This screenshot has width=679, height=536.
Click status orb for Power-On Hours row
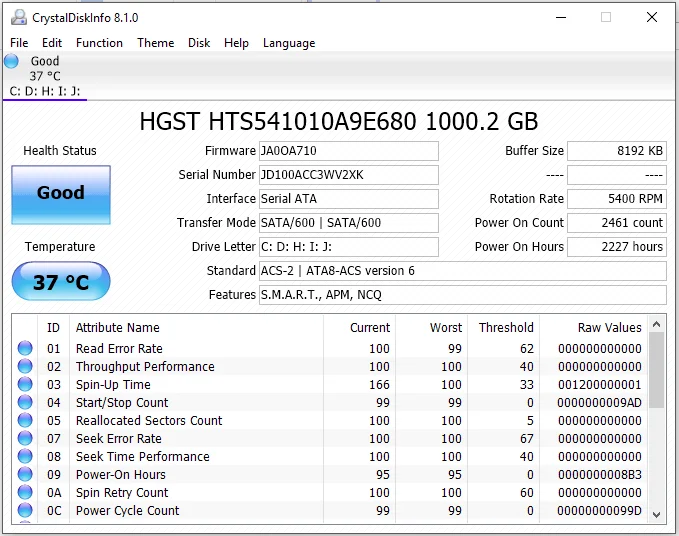[x=25, y=474]
